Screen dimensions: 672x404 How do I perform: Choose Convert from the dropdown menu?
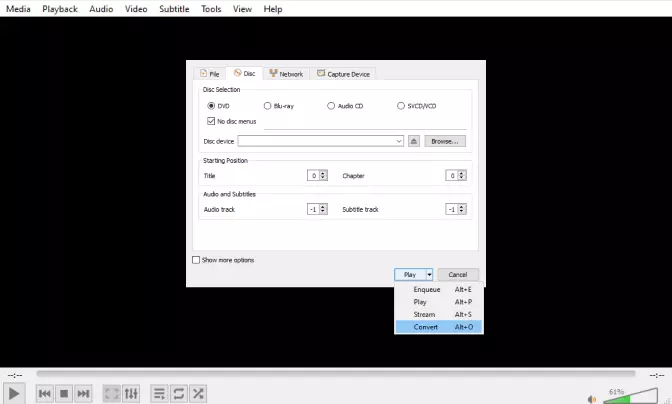(439, 327)
